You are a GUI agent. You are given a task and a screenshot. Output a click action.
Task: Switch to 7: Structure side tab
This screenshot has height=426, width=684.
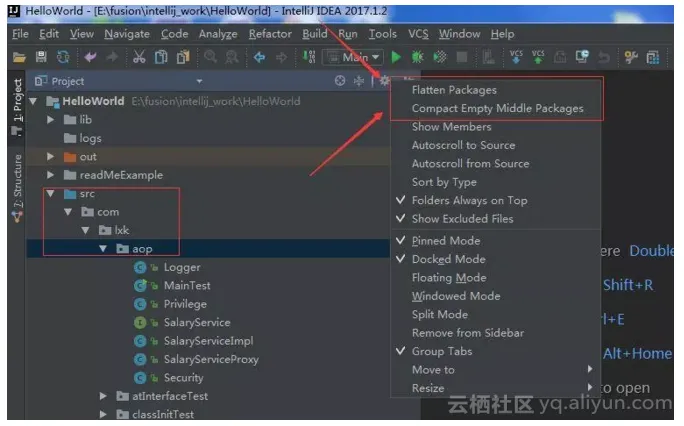pos(17,187)
